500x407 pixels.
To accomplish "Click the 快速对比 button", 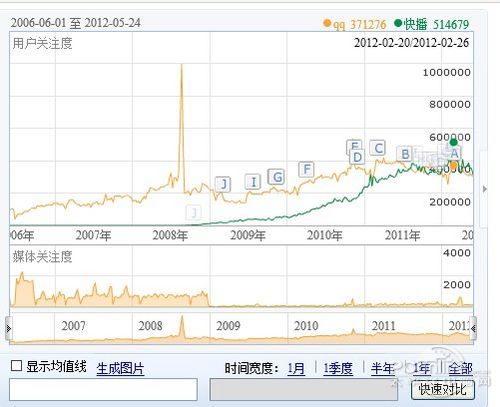I will click(x=443, y=390).
